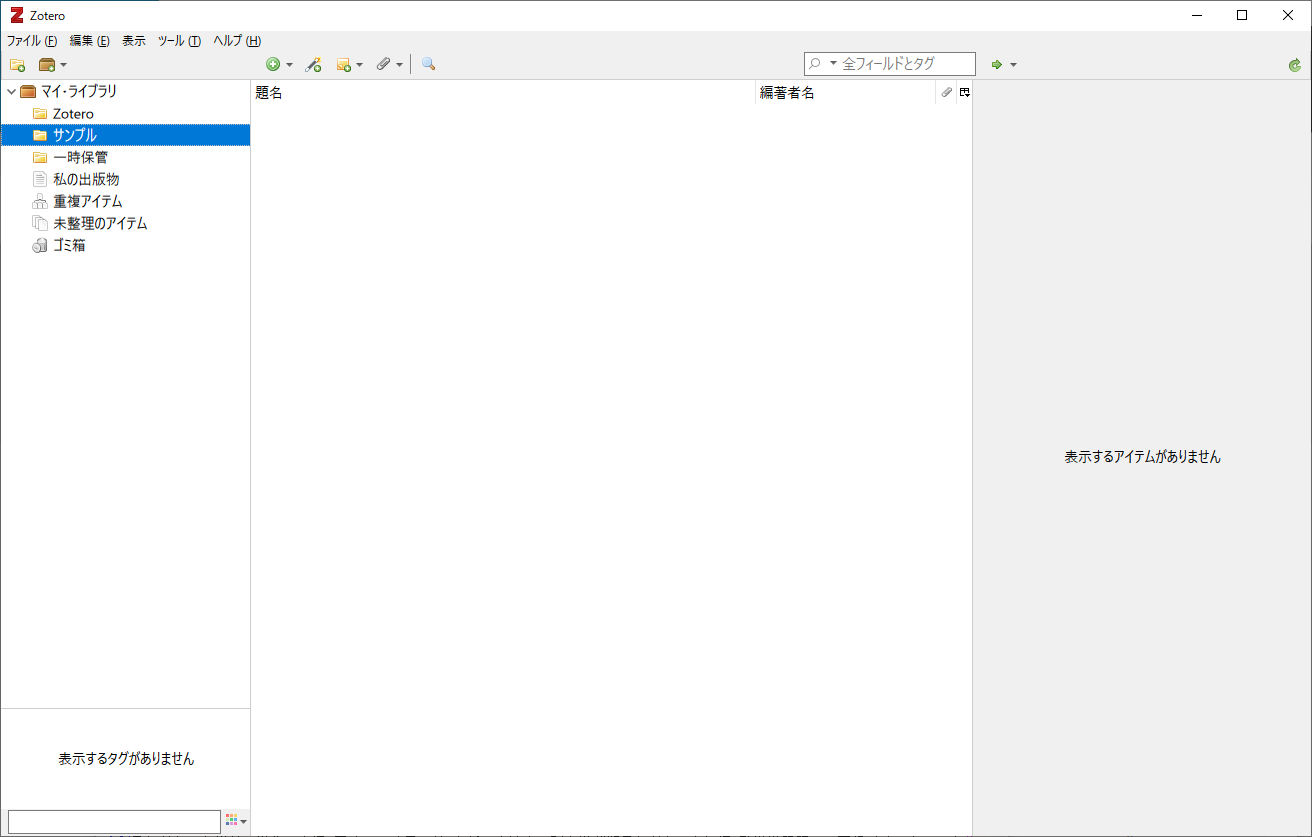Screen dimensions: 1312x837
Task: Open the New Library dropdown button
Action: [52, 64]
